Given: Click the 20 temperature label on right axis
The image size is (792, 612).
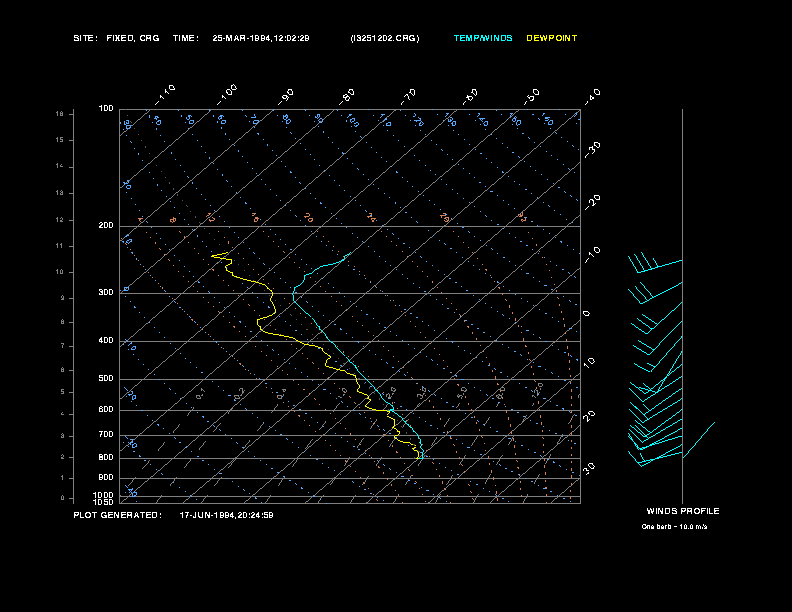Looking at the screenshot, I should click(x=589, y=416).
